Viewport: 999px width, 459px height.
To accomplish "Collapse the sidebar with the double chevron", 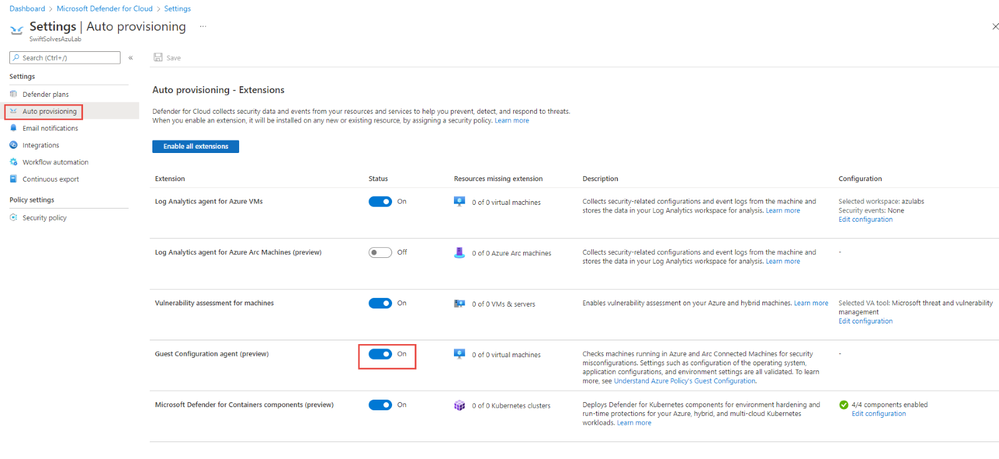I will [x=131, y=58].
